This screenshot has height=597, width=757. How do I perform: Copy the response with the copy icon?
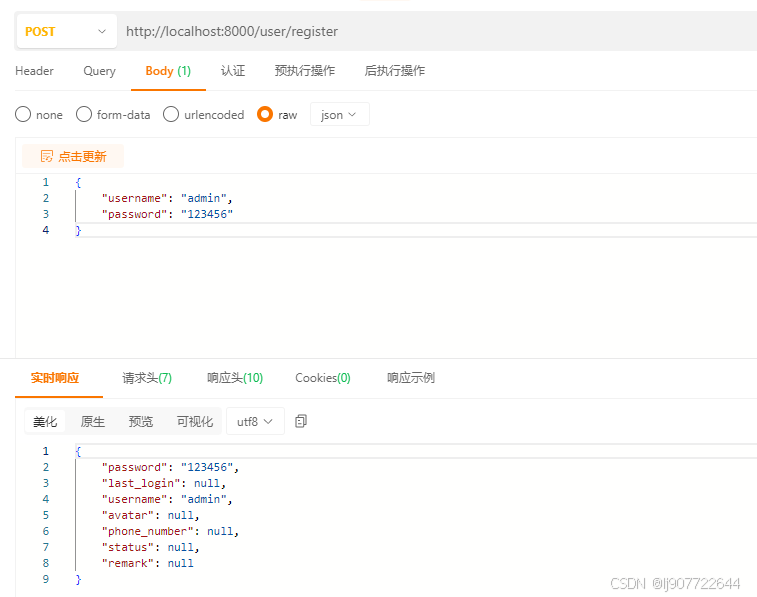pyautogui.click(x=301, y=421)
